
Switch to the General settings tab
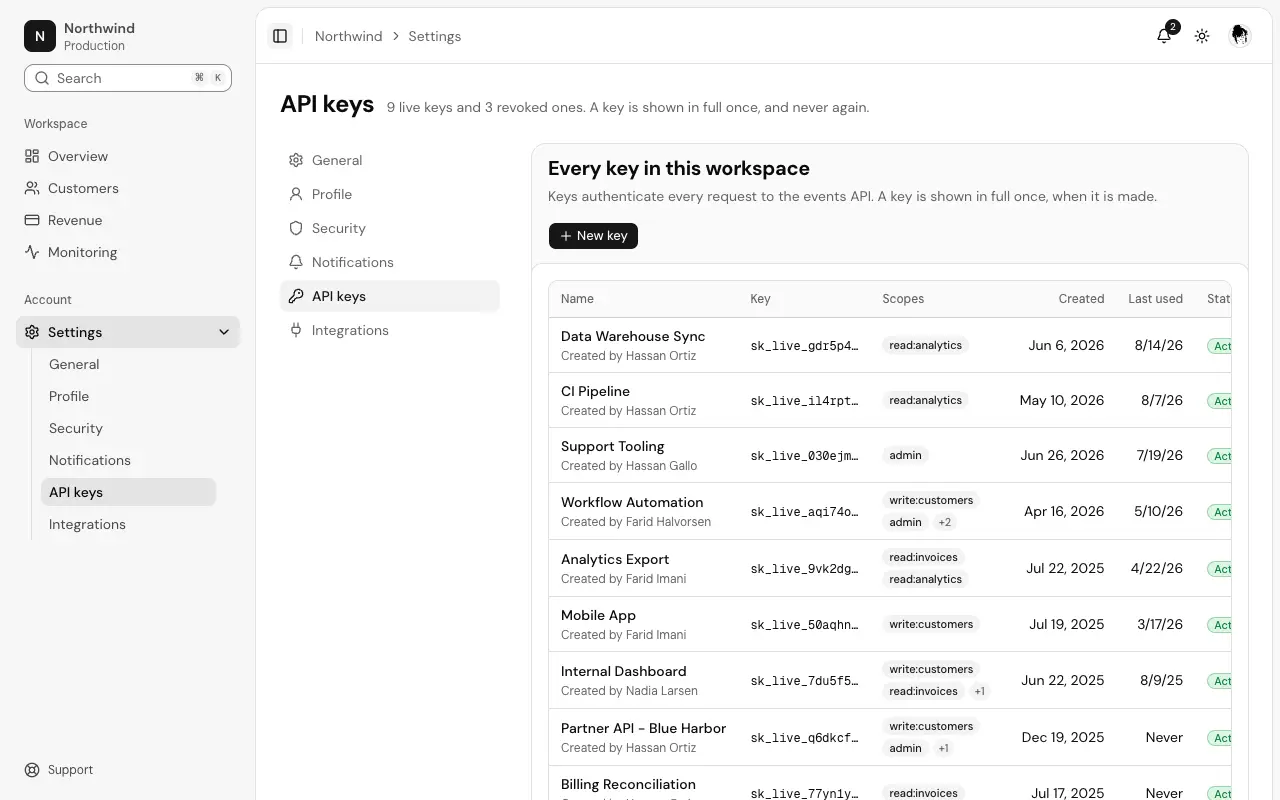click(390, 160)
